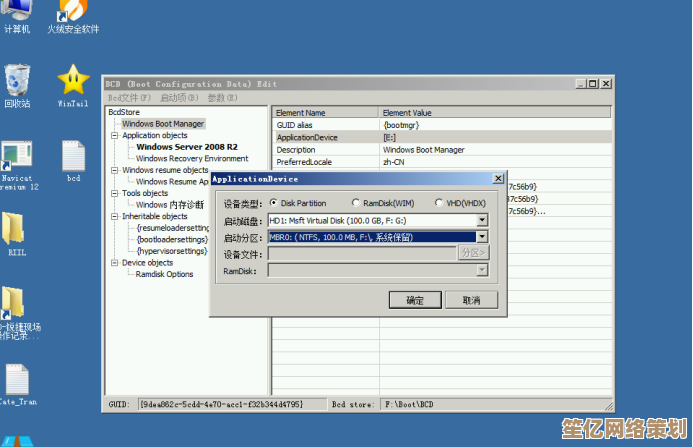Open the Navicat Premium 12 shortcut
This screenshot has width=693, height=447.
tap(17, 158)
